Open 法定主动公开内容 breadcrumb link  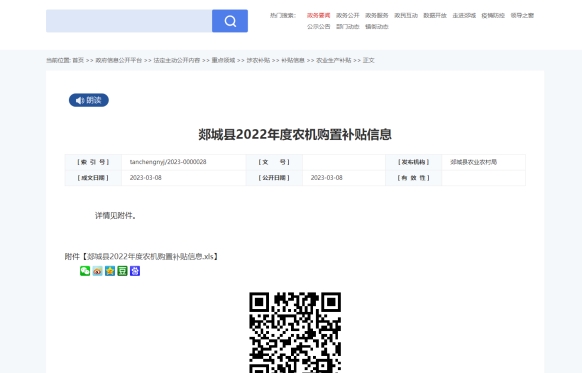tap(177, 60)
